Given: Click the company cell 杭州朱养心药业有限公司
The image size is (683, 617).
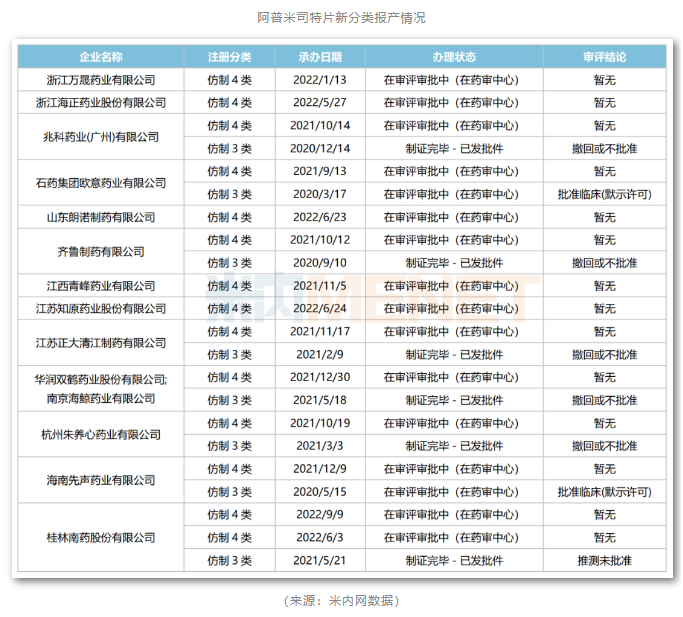Looking at the screenshot, I should tap(101, 434).
